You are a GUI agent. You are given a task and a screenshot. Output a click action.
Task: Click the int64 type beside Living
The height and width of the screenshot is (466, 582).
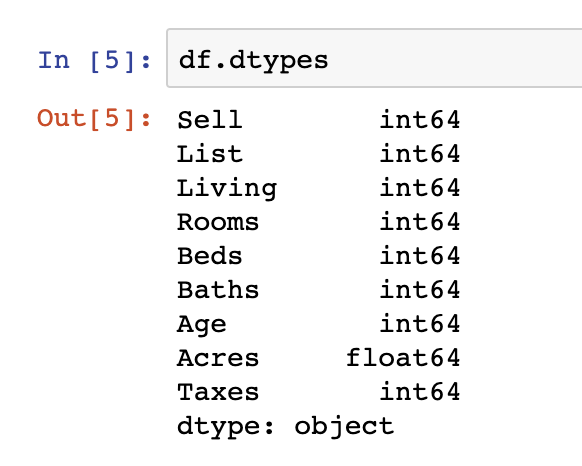(x=420, y=188)
